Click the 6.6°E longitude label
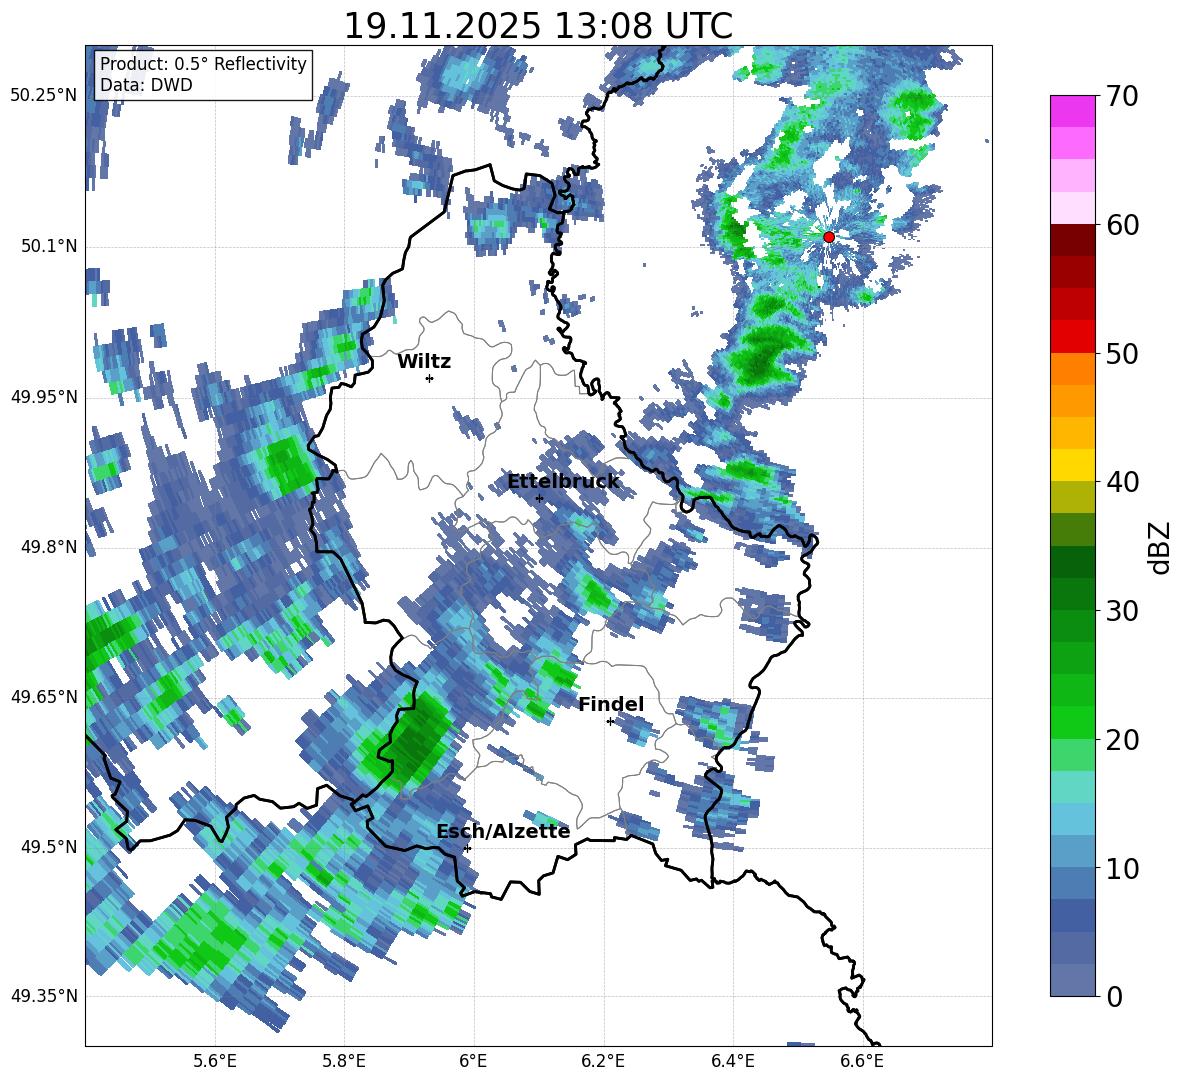The height and width of the screenshot is (1081, 1184). coord(862,1061)
